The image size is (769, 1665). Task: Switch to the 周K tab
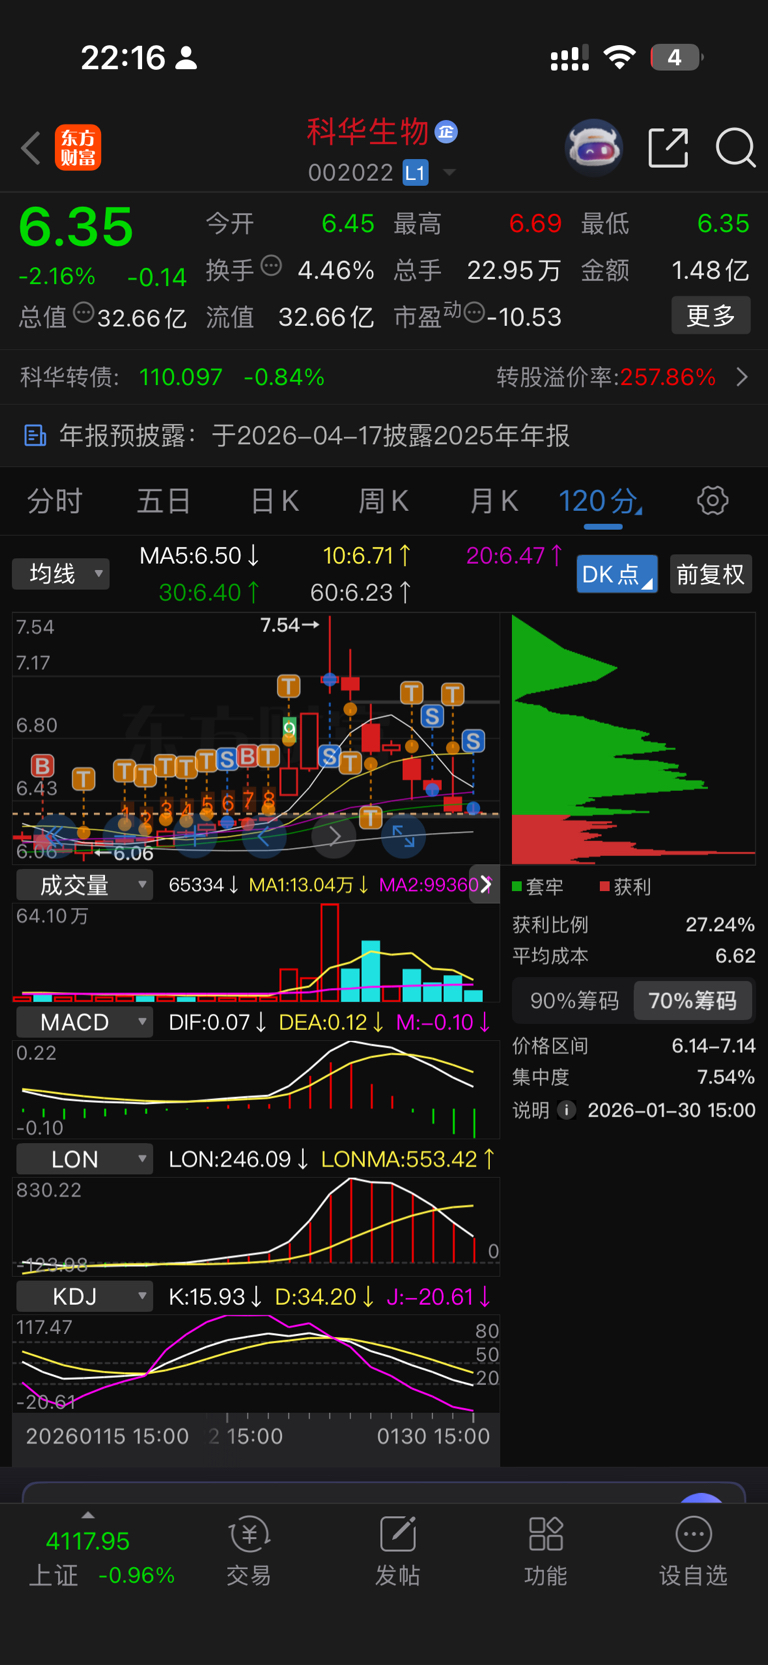384,501
